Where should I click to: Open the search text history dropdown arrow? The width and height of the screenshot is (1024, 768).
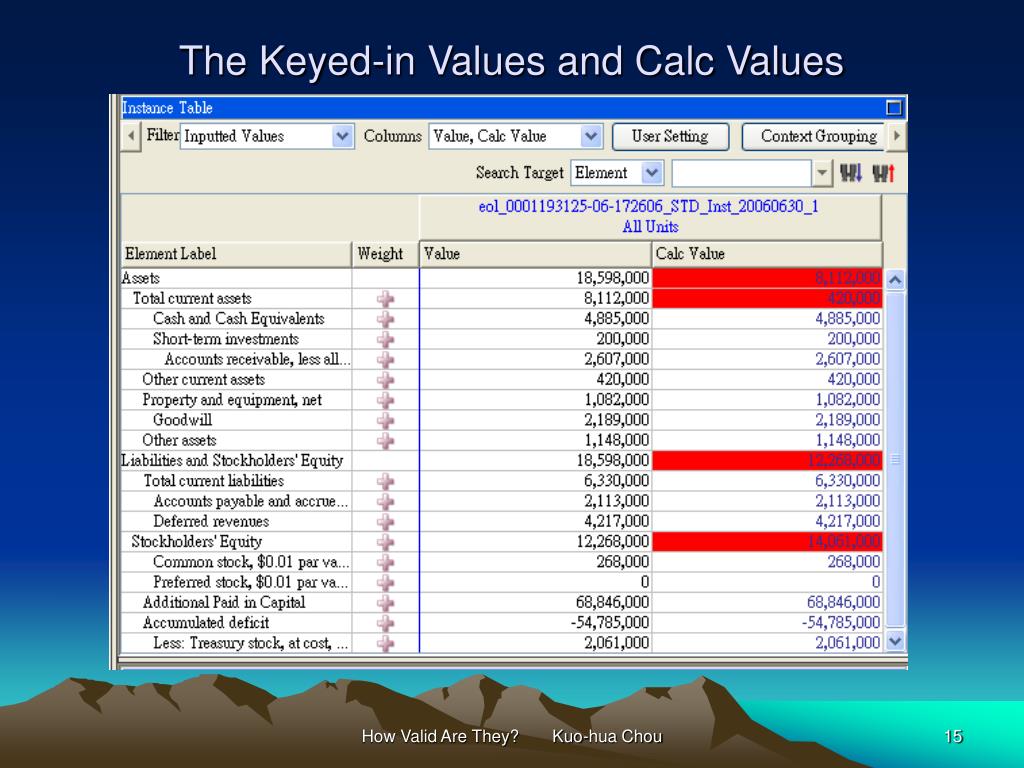click(x=822, y=173)
